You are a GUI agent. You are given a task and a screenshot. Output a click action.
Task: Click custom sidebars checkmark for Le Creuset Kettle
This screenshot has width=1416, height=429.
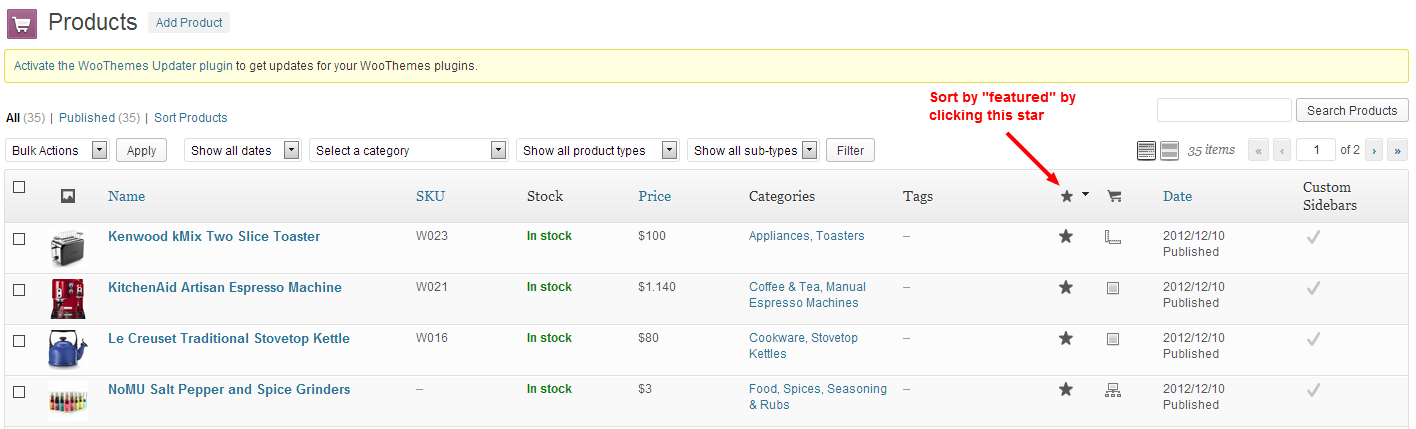[x=1314, y=339]
